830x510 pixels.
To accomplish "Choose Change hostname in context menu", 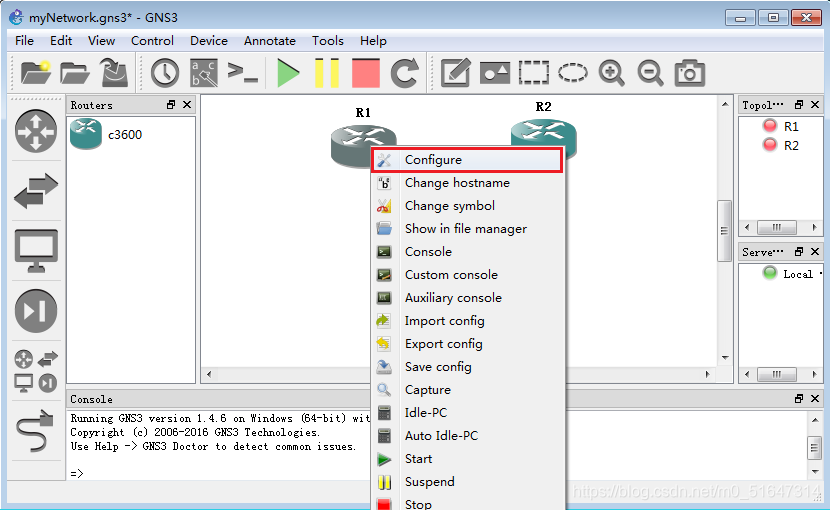I will pos(468,183).
